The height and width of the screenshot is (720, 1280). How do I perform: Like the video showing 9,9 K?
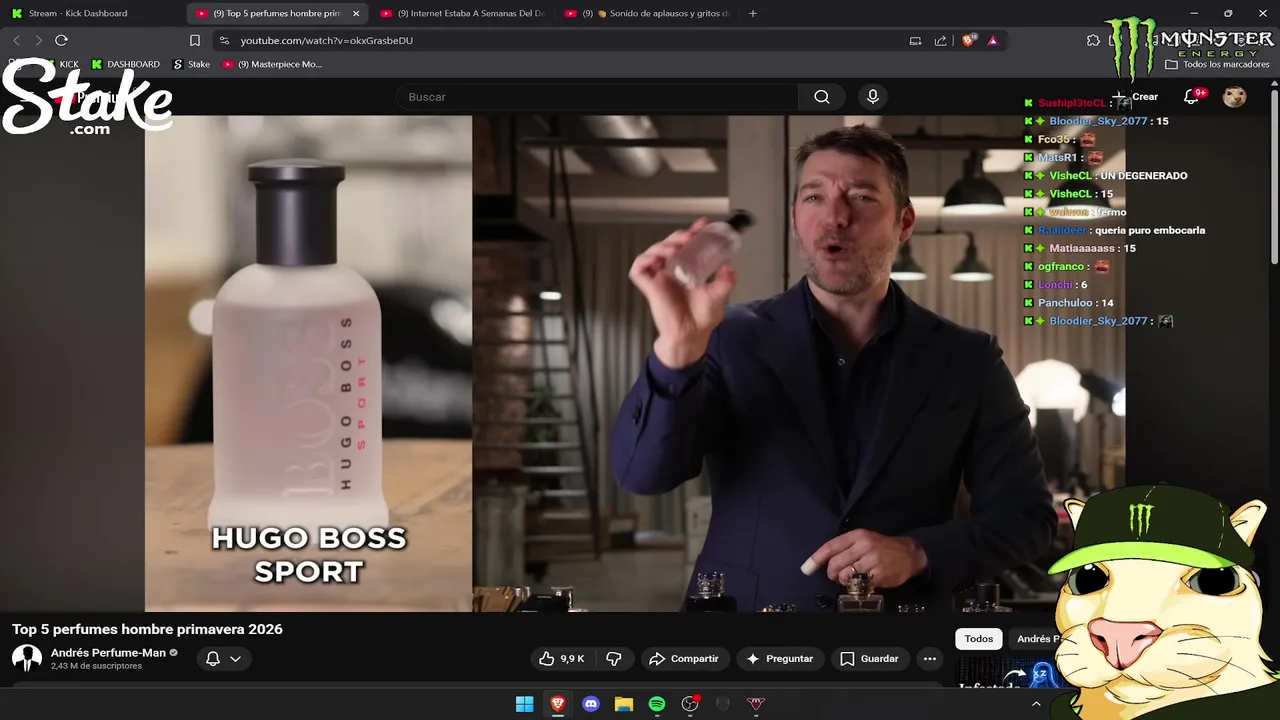pyautogui.click(x=562, y=658)
